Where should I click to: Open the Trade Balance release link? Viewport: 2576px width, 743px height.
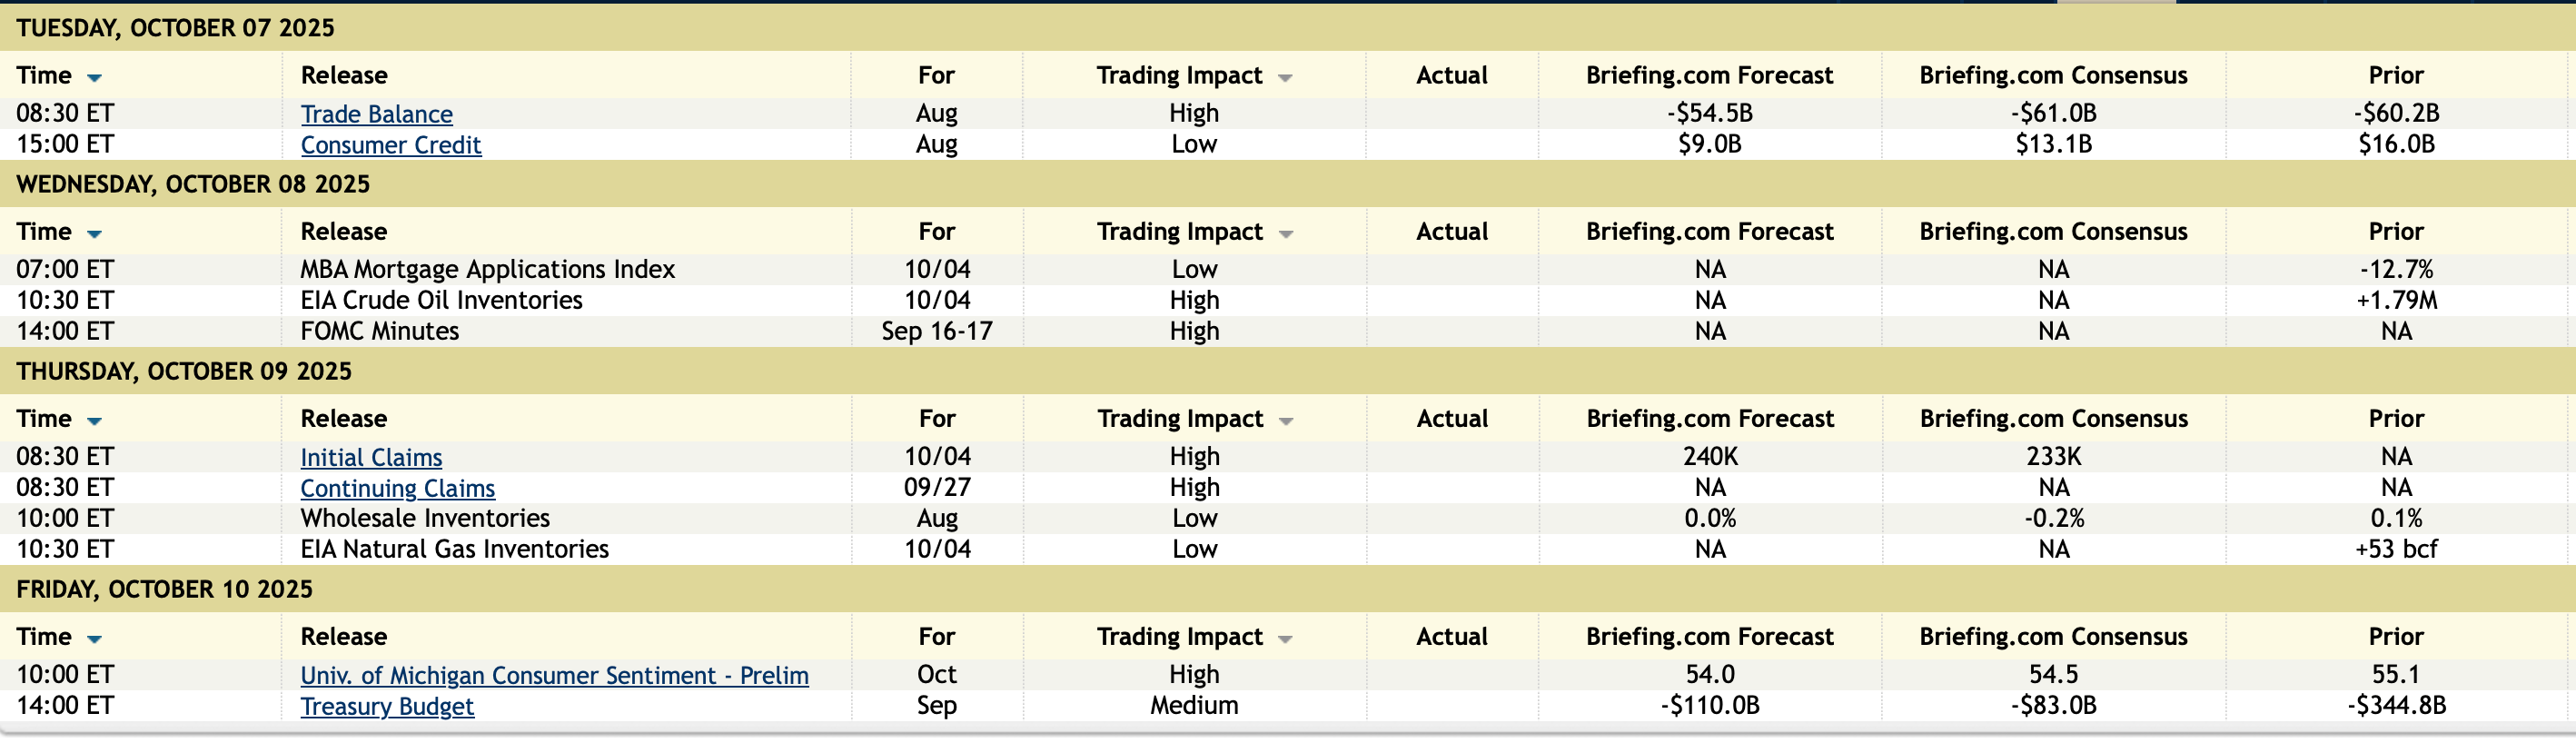point(376,114)
